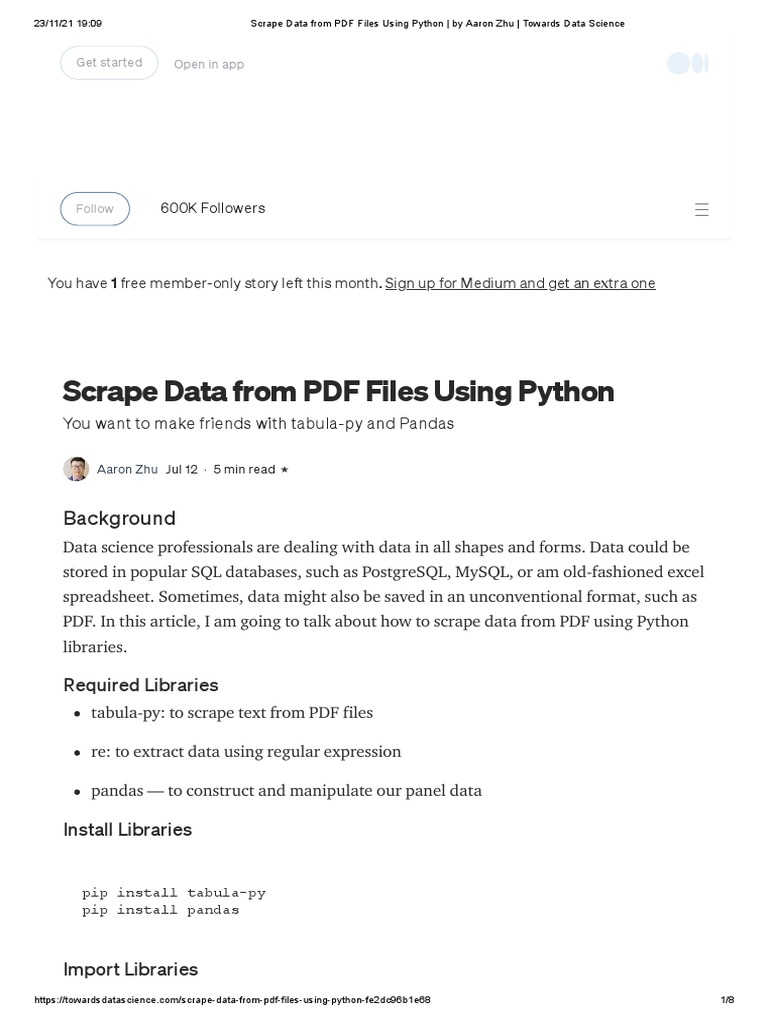768x1024 pixels.
Task: Click the Follow button
Action: (x=95, y=209)
